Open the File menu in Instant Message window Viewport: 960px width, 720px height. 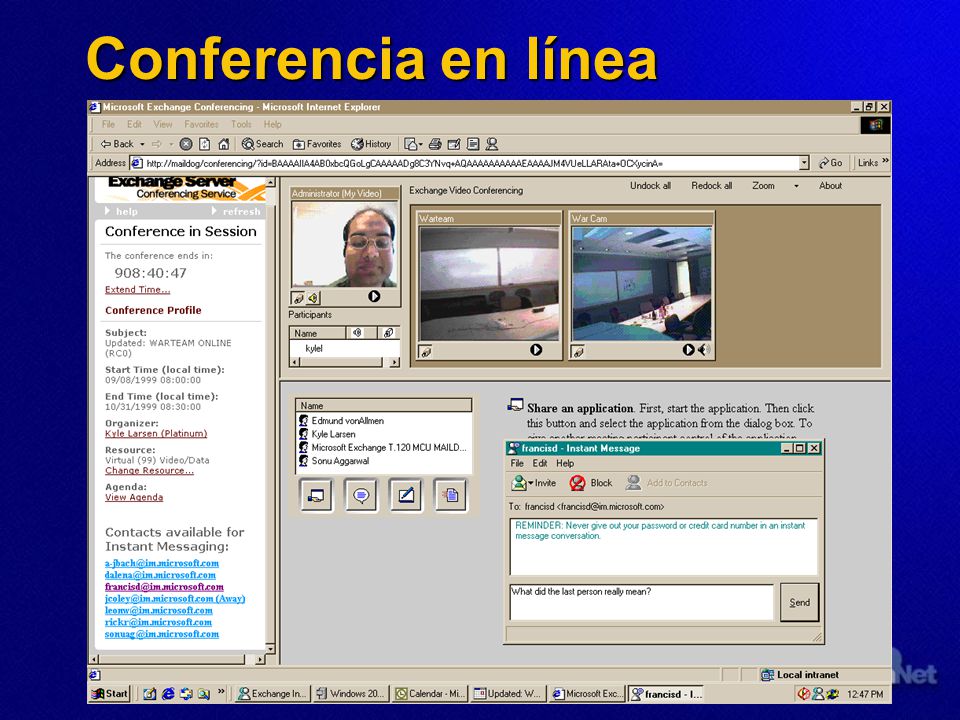tap(517, 463)
